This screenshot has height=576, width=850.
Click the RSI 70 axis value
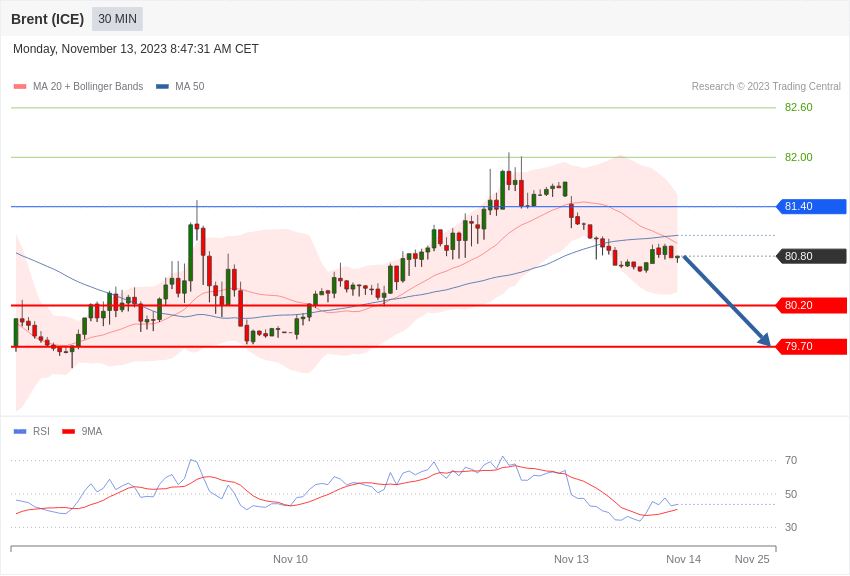click(x=791, y=461)
